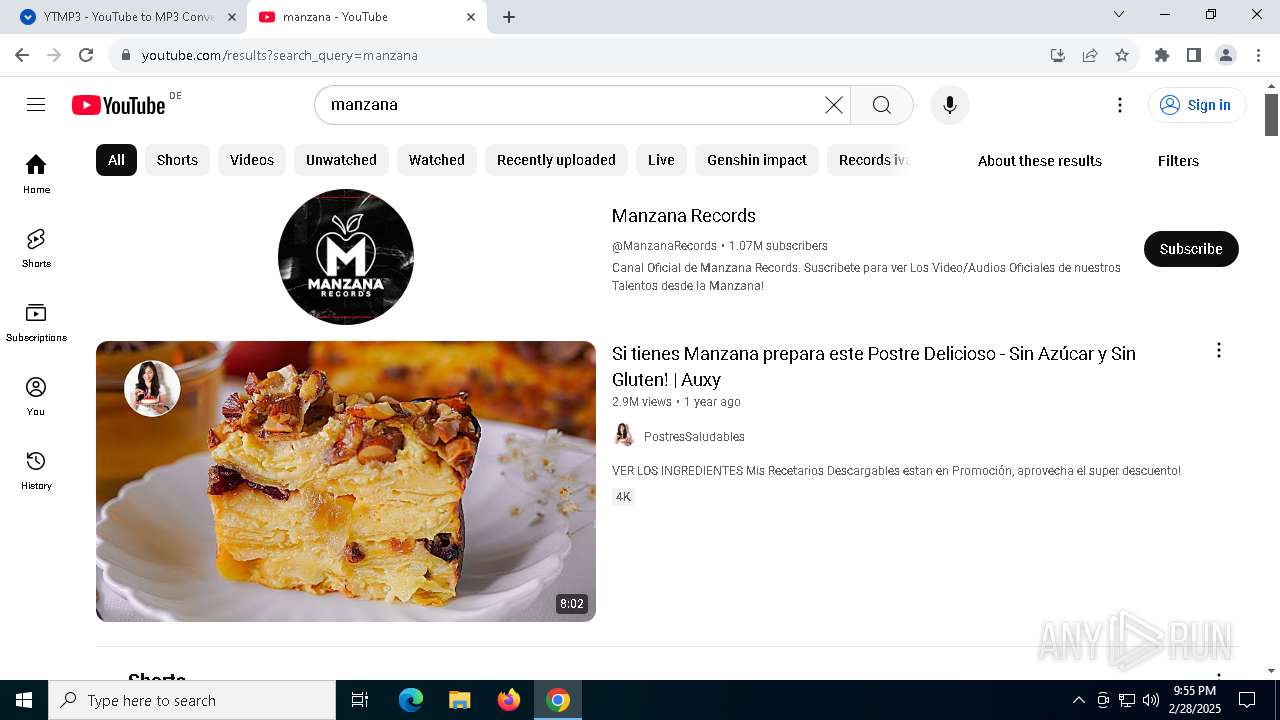Open the Chrome profile avatar
The height and width of the screenshot is (720, 1280).
pos(1226,55)
